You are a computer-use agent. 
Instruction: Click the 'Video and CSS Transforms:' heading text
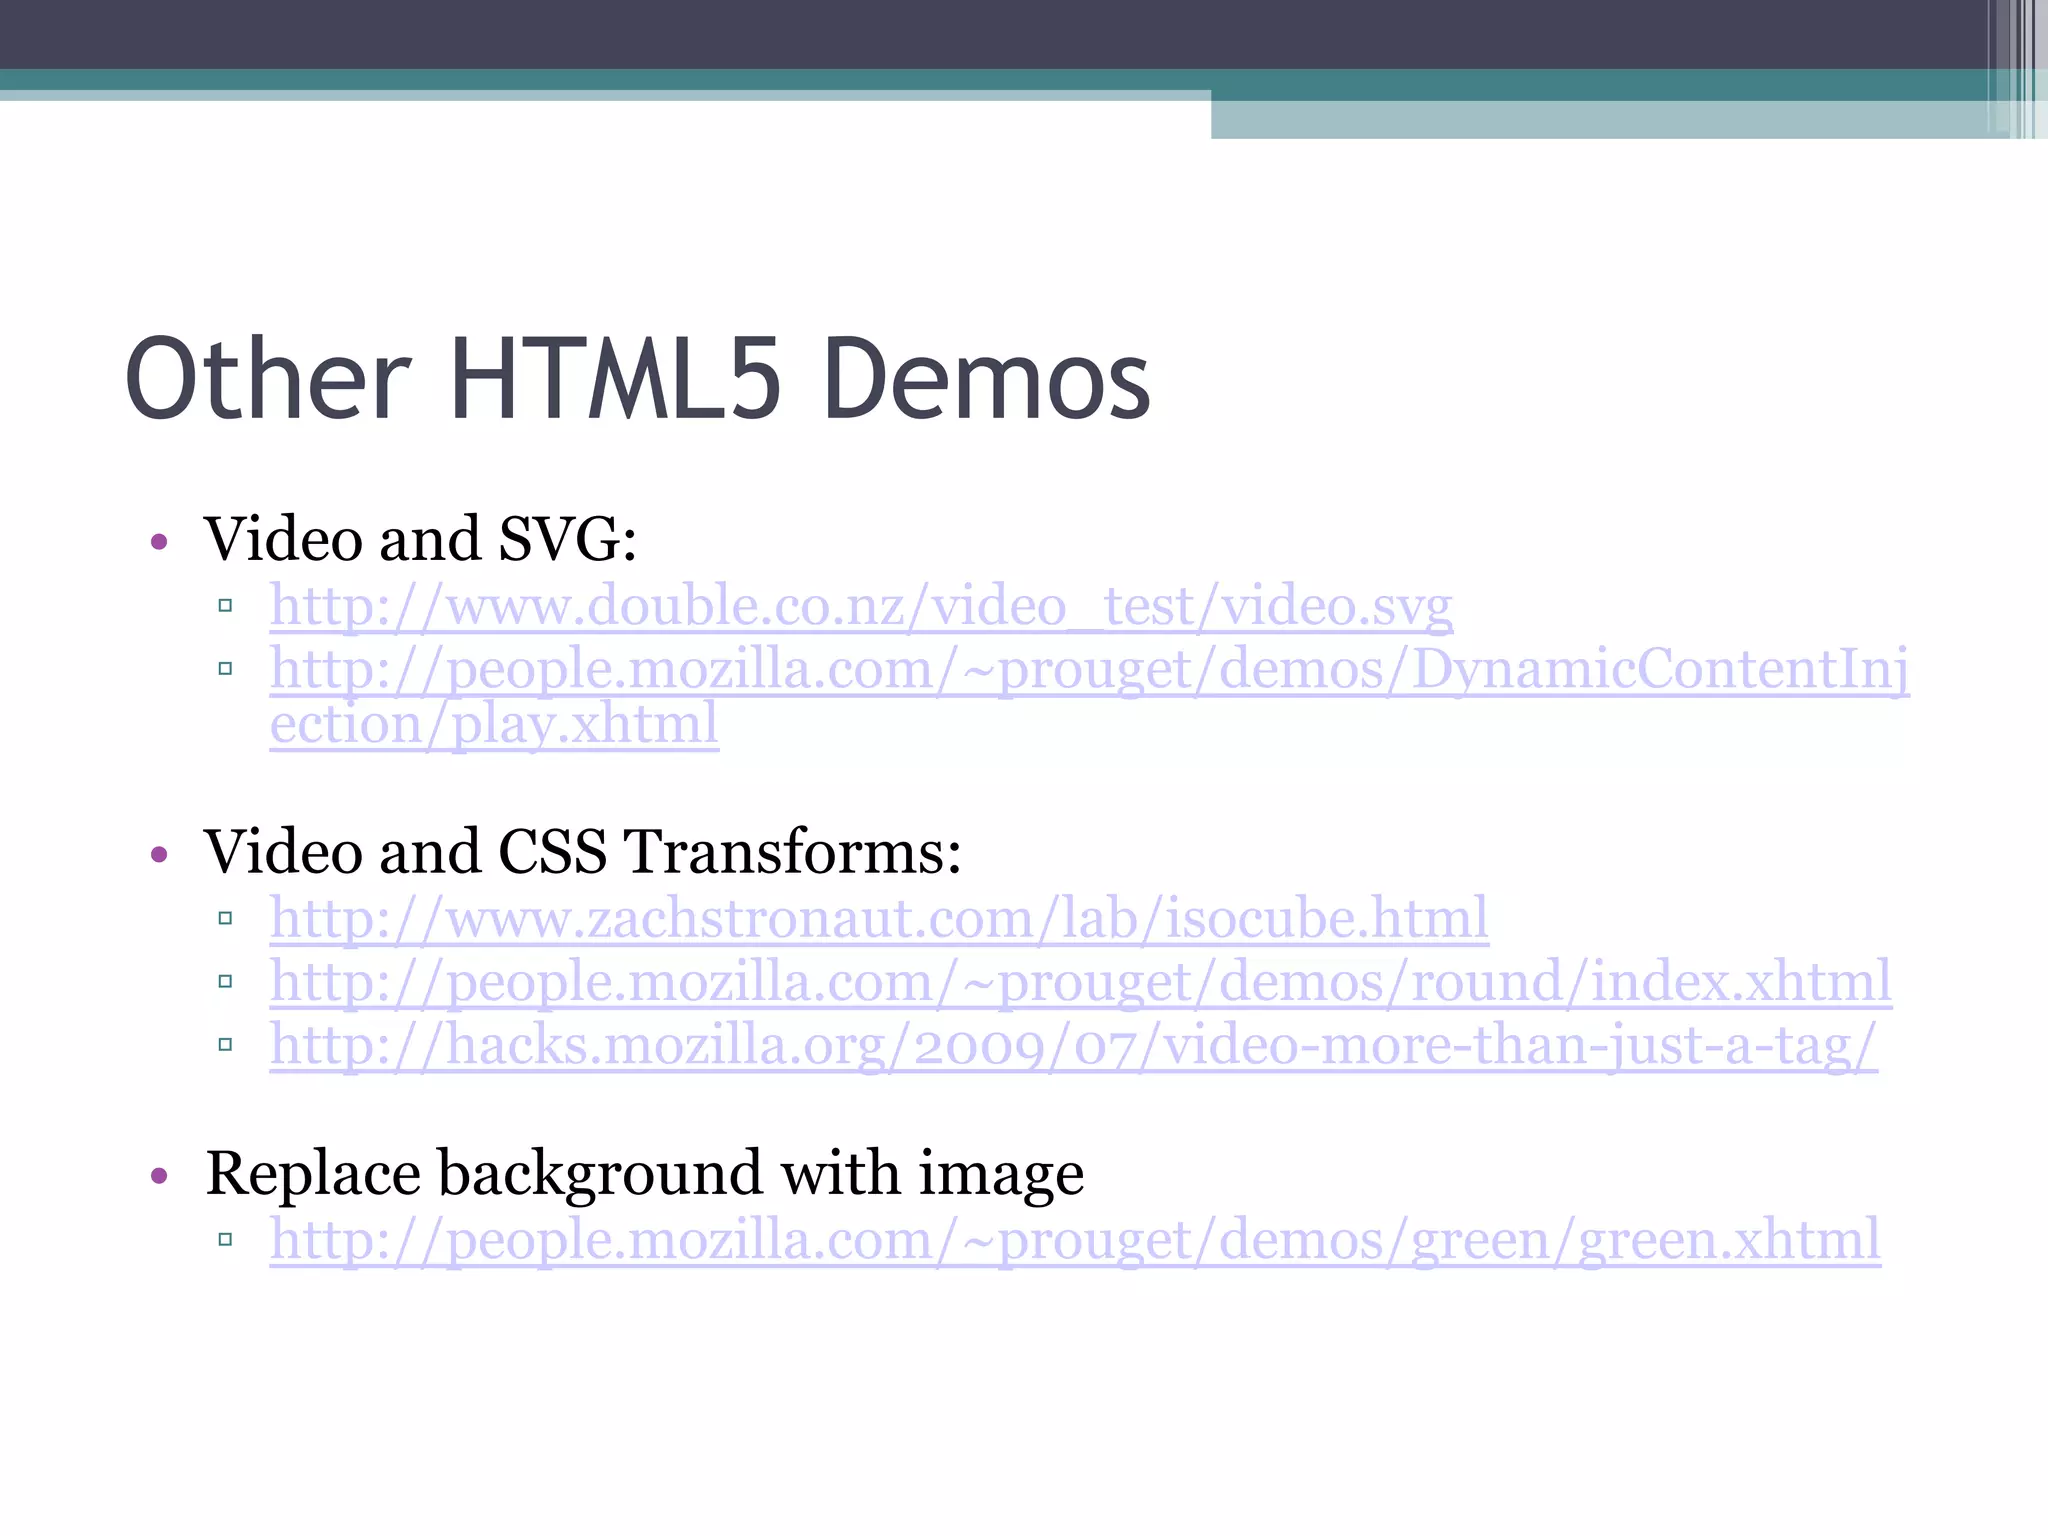[582, 852]
